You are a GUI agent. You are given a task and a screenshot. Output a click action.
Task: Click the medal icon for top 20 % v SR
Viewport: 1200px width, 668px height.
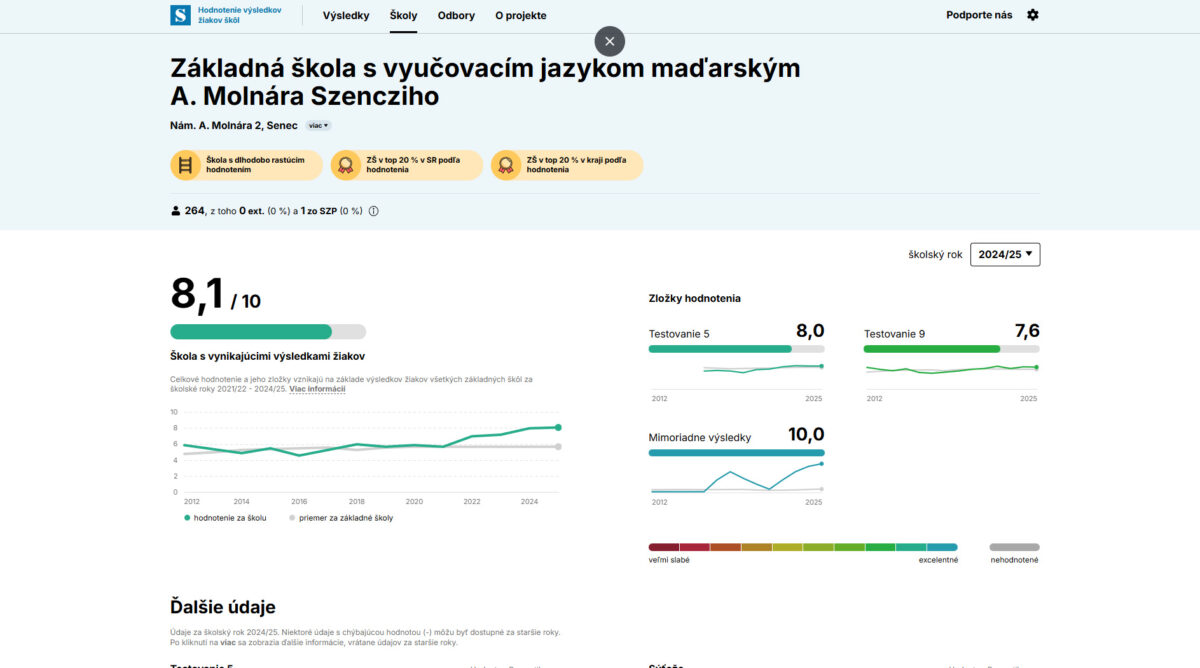click(345, 165)
